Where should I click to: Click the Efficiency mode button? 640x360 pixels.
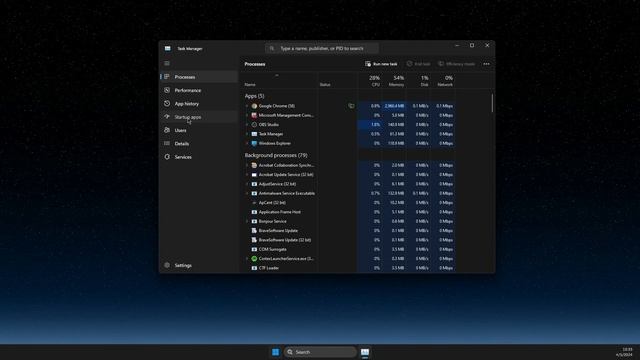tap(457, 64)
